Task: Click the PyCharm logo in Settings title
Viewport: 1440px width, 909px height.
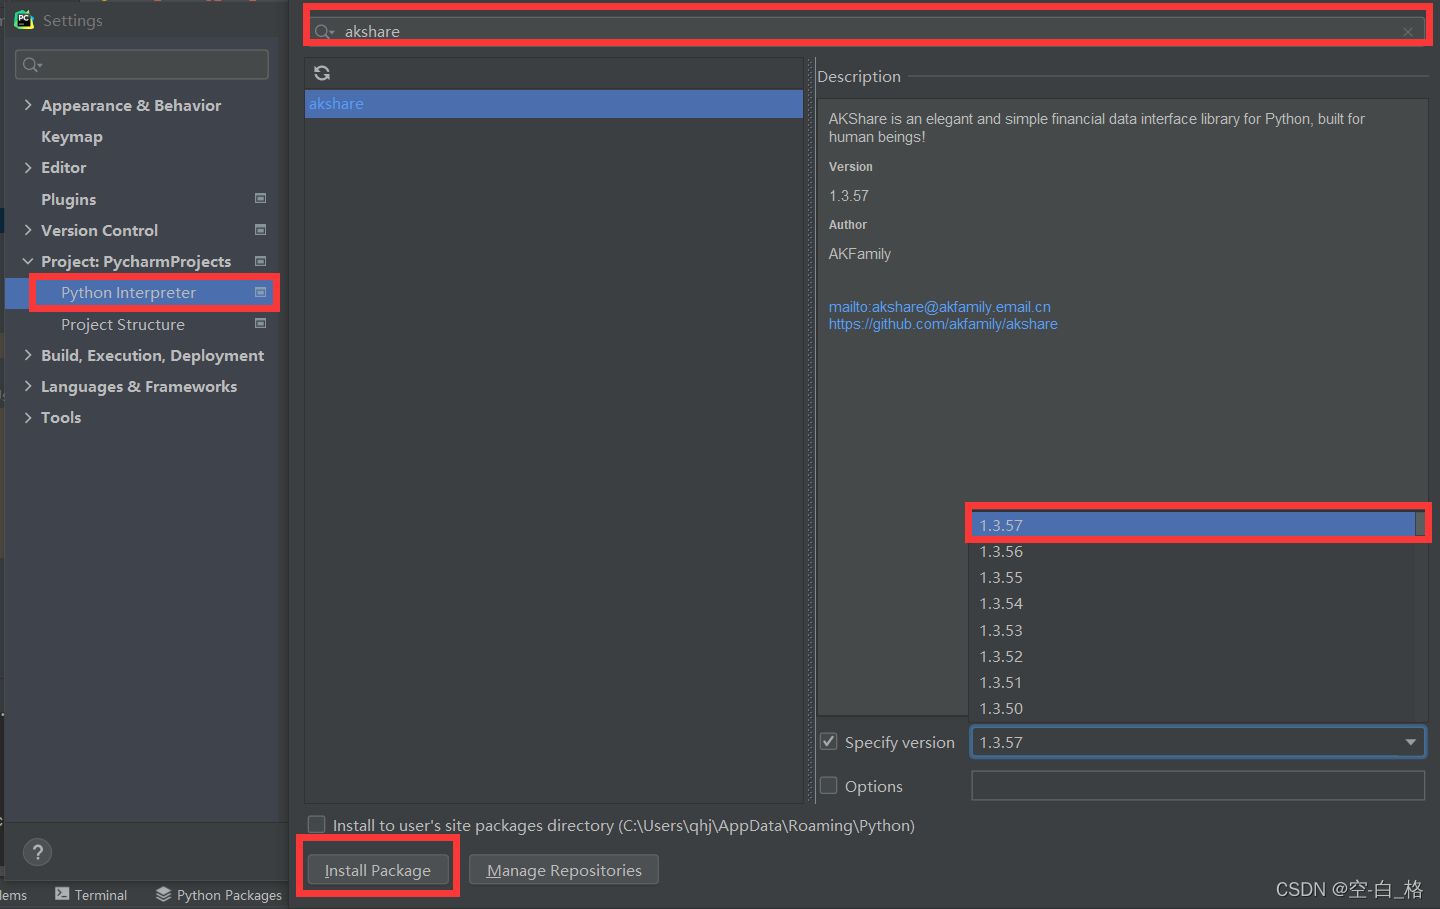Action: click(x=24, y=20)
